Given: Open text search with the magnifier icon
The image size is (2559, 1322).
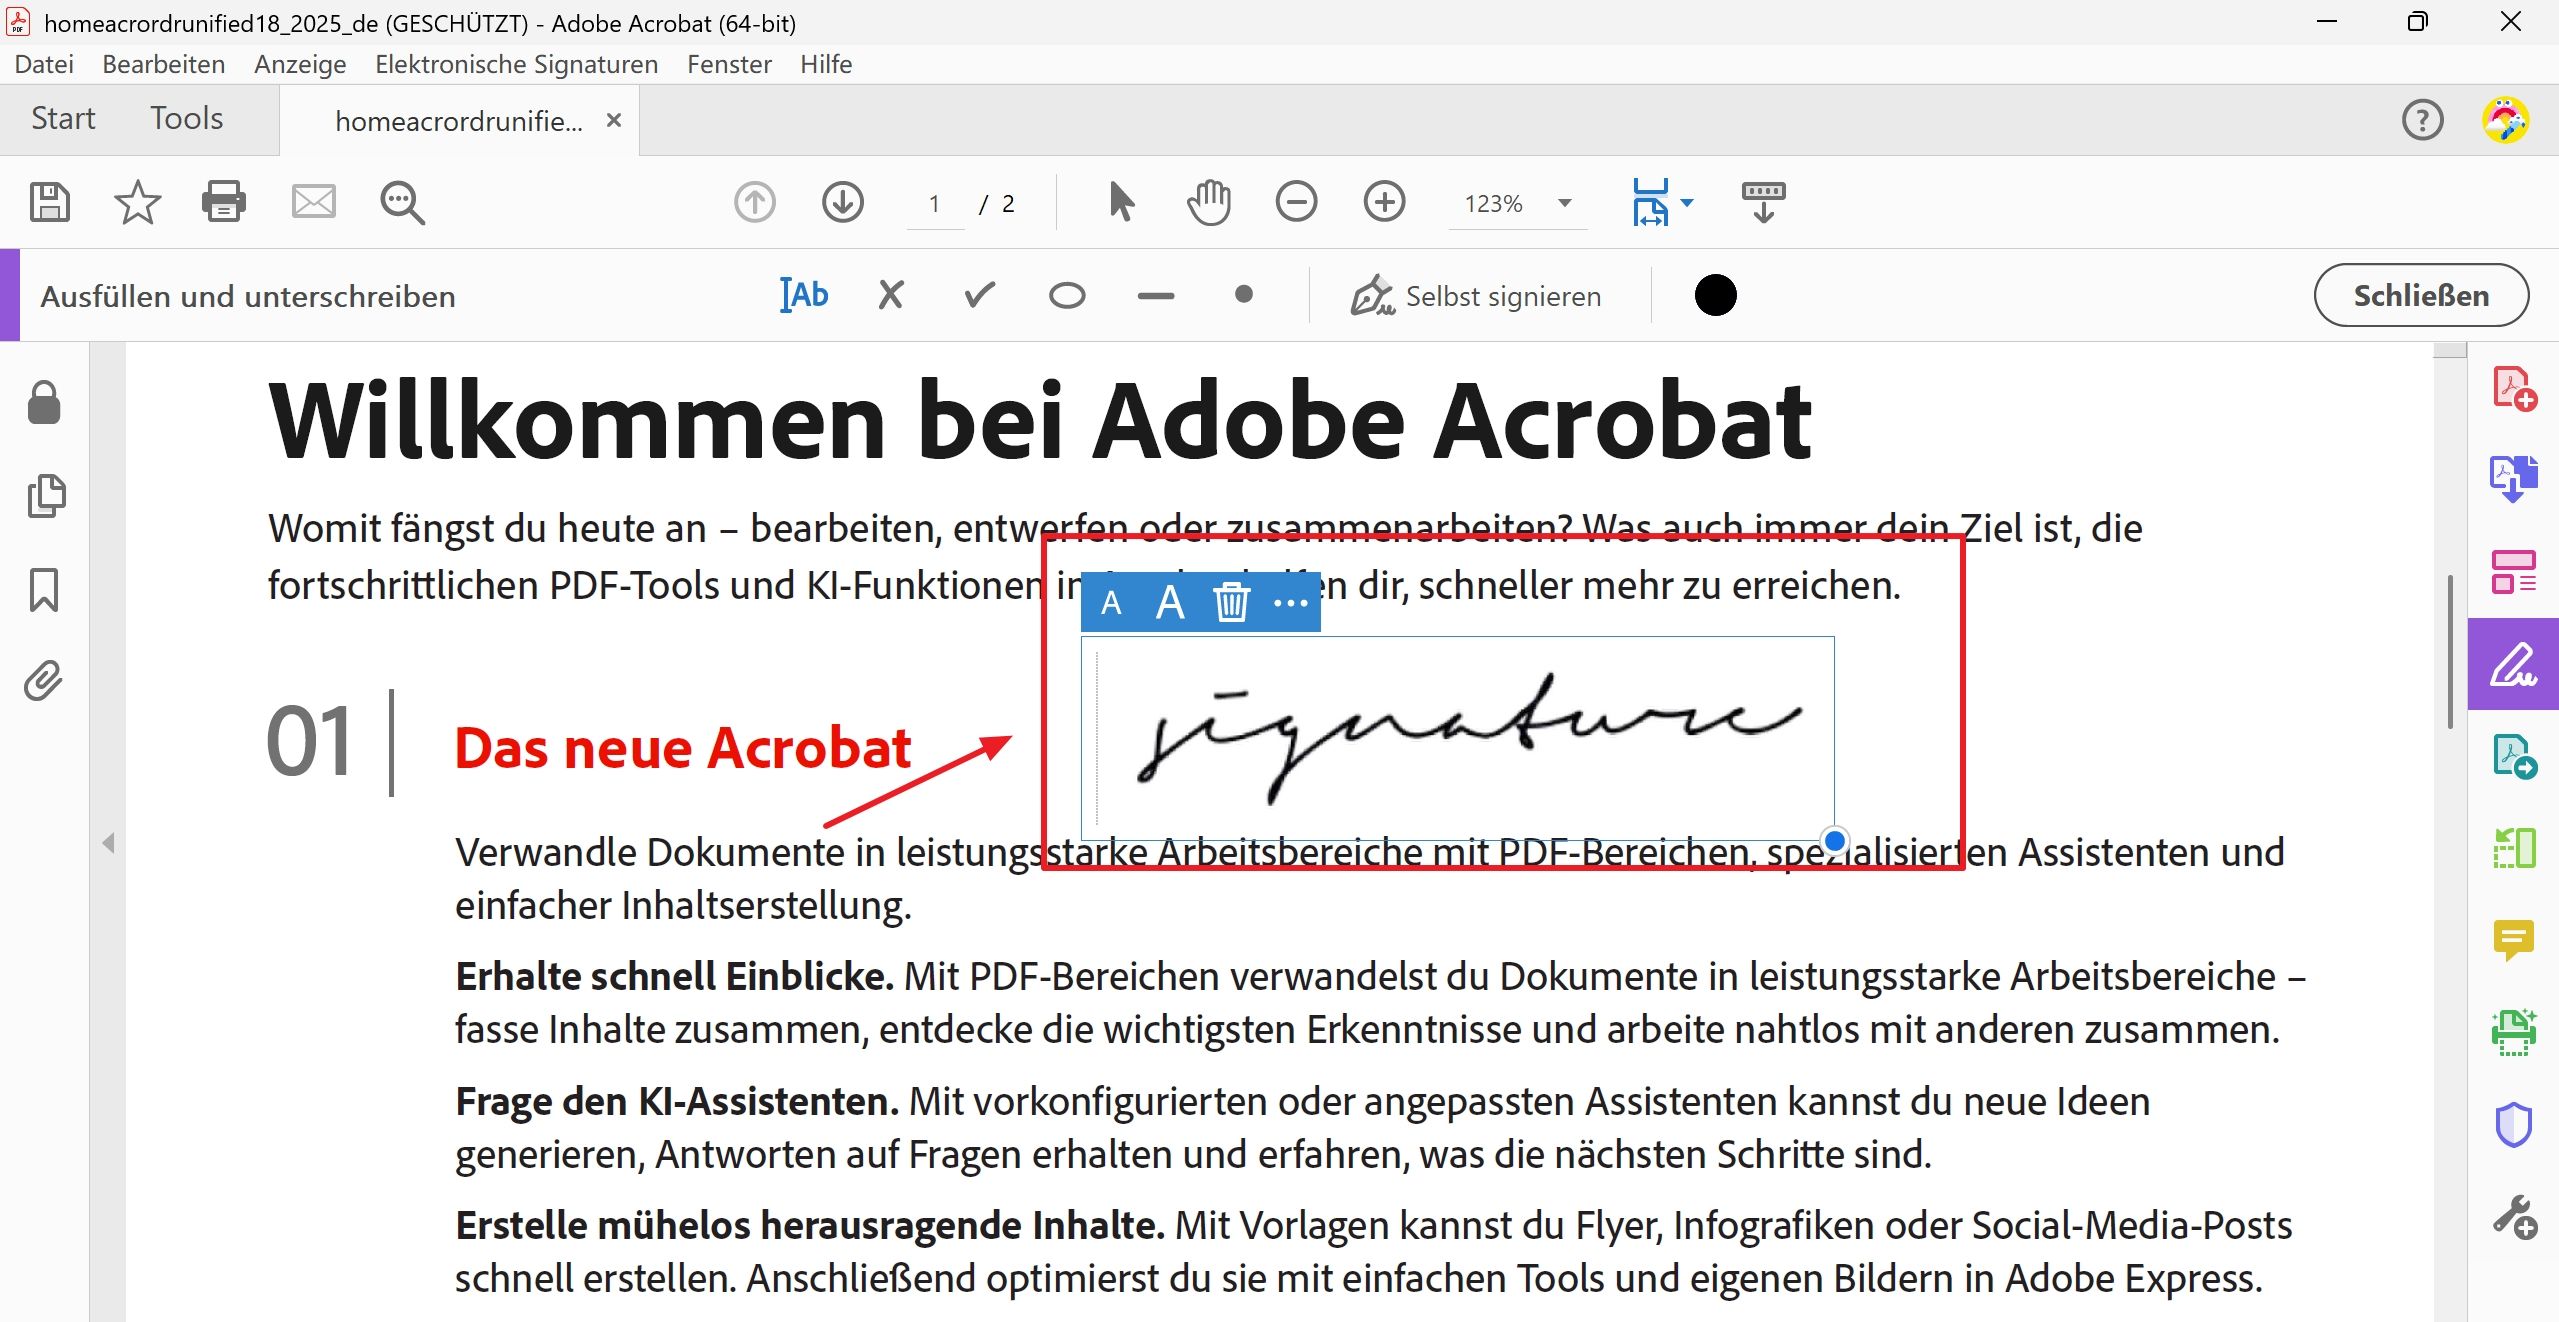Looking at the screenshot, I should pyautogui.click(x=402, y=203).
